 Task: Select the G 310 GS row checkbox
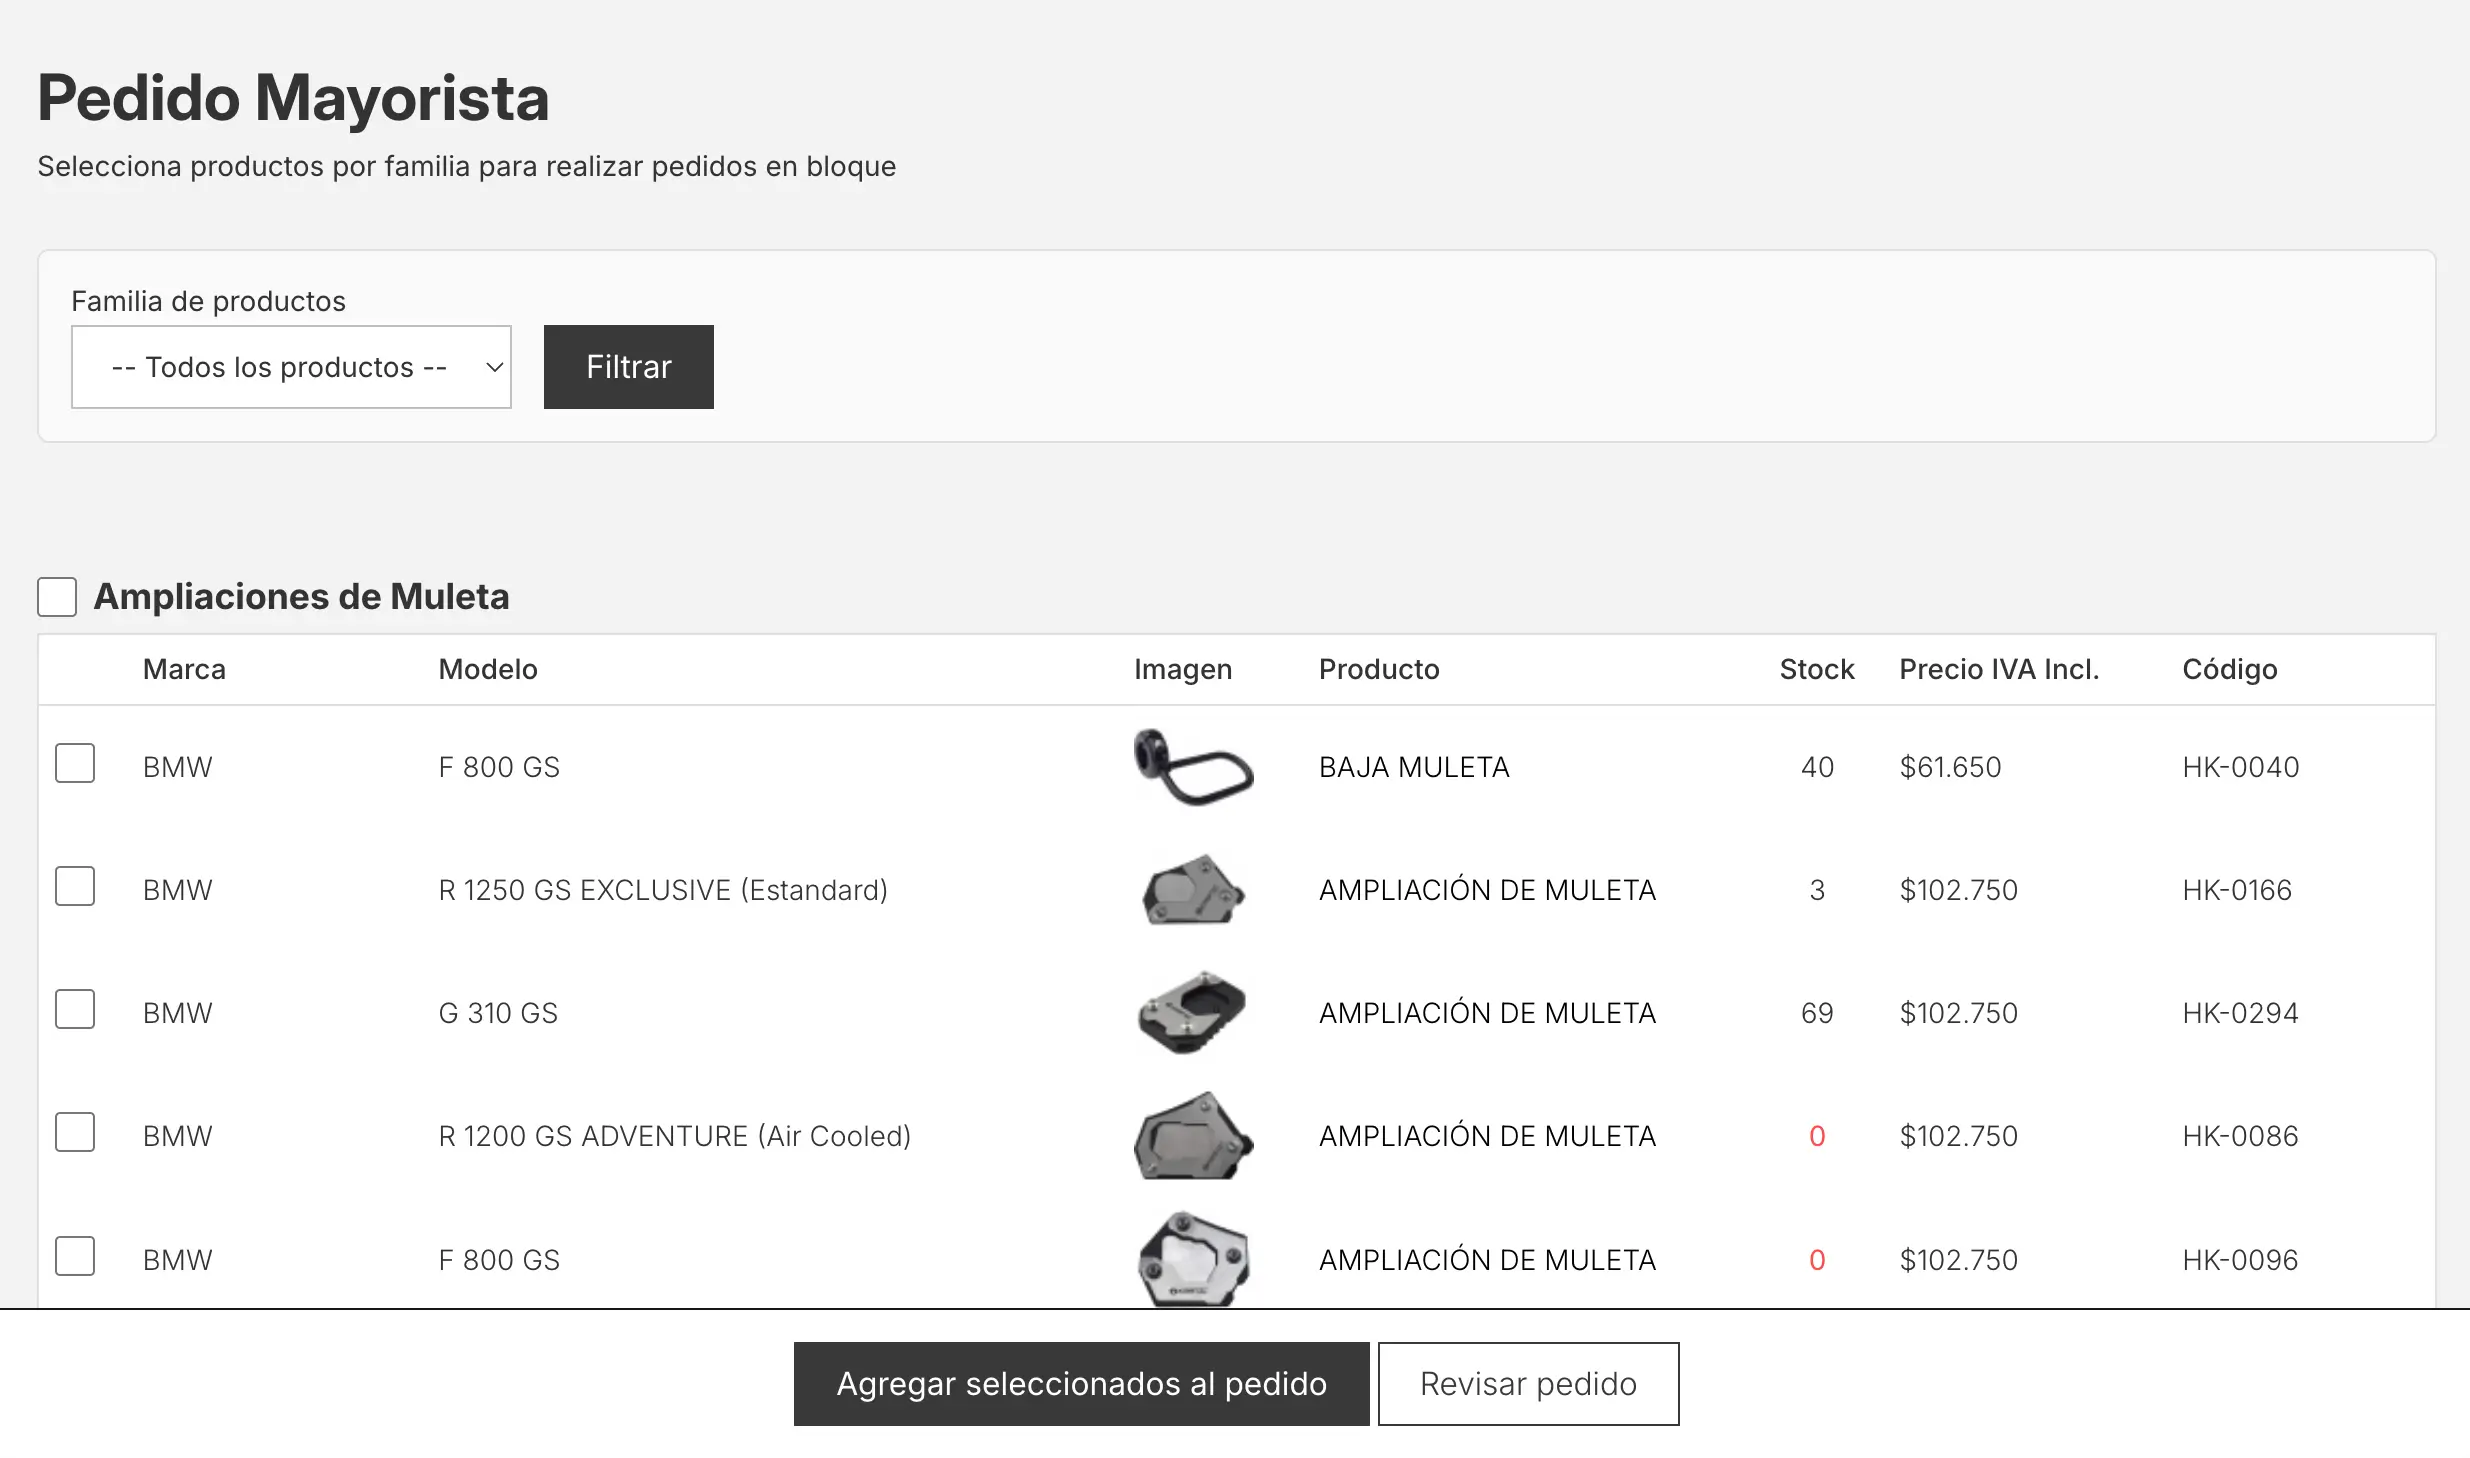tap(75, 1009)
